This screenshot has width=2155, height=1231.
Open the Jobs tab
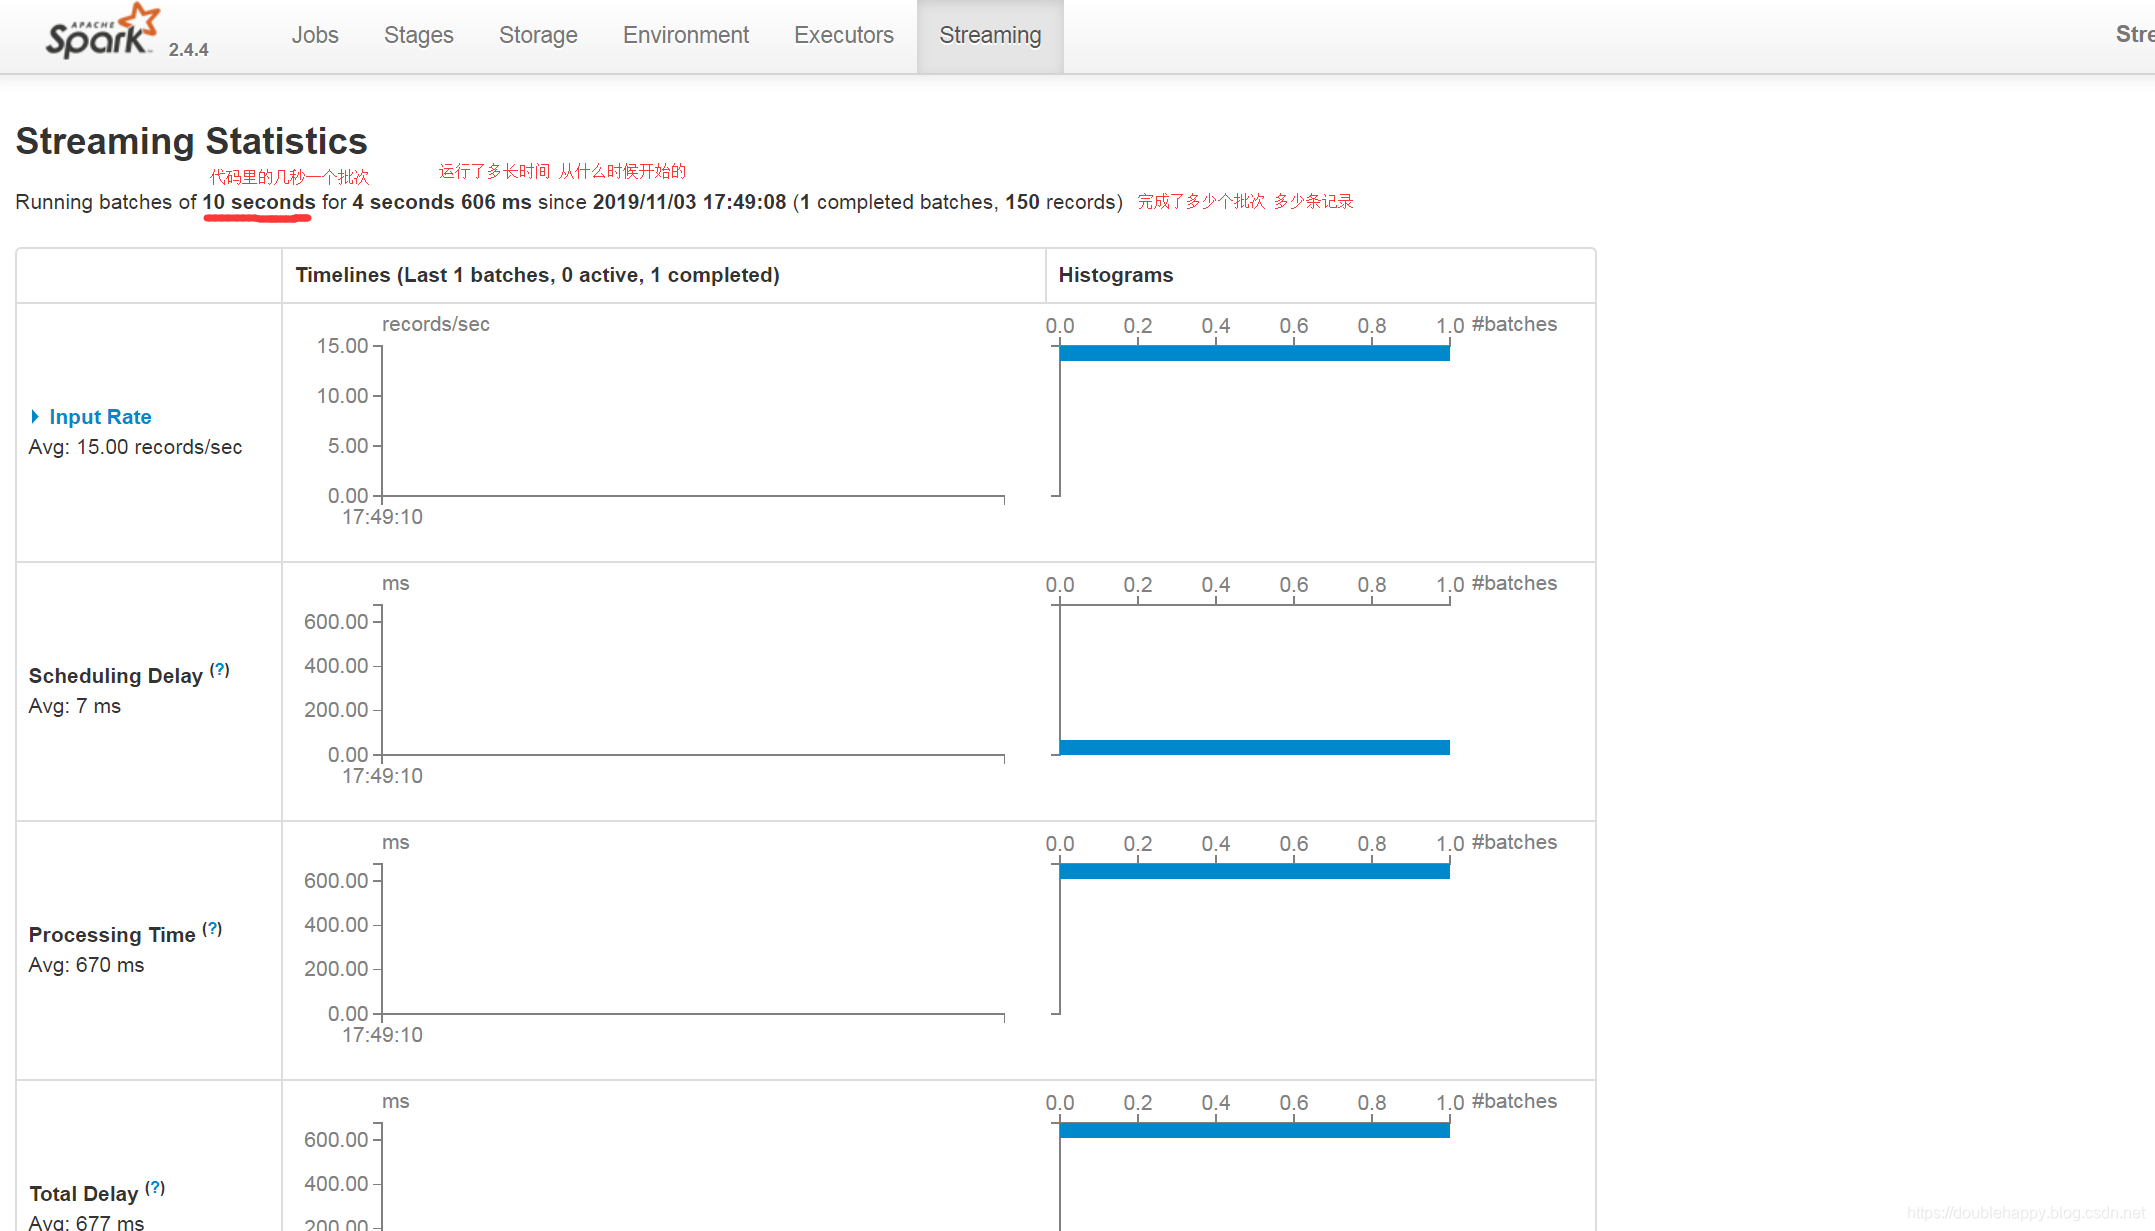(315, 35)
